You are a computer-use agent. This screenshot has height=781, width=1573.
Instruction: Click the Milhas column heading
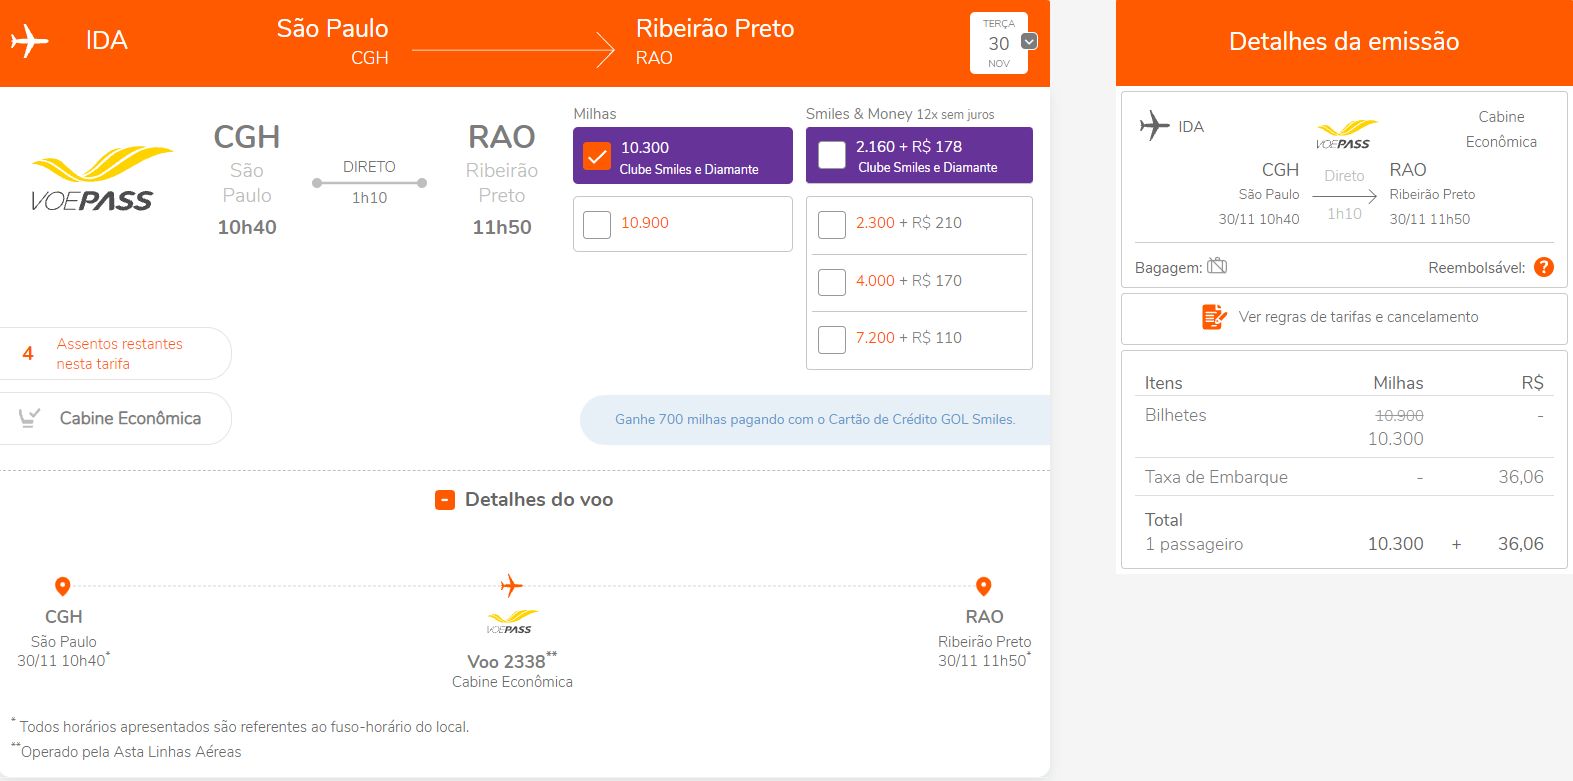(595, 114)
